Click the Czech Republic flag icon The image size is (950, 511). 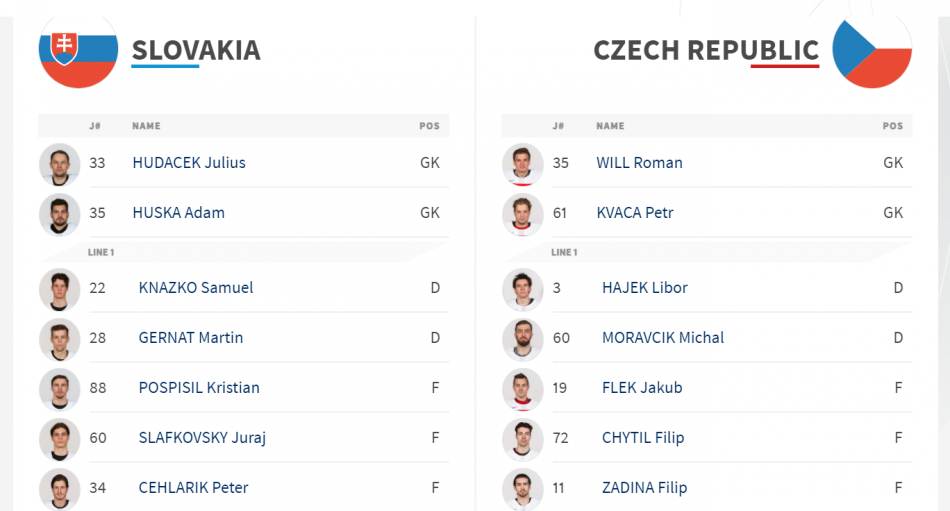871,52
